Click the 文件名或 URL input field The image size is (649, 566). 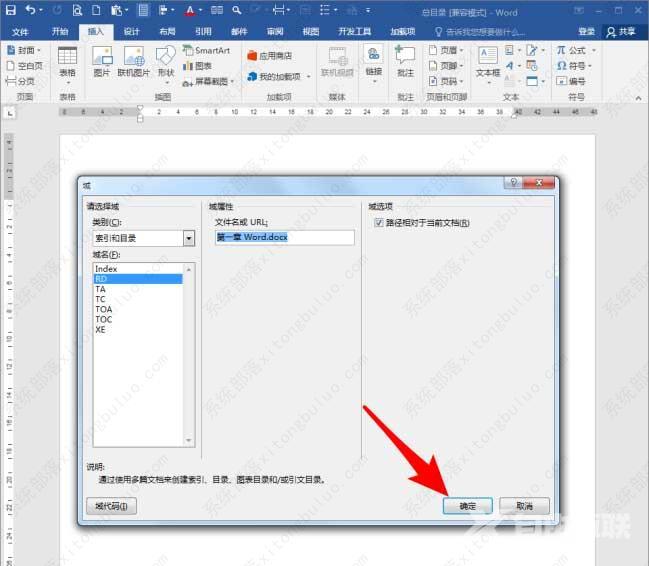click(285, 237)
